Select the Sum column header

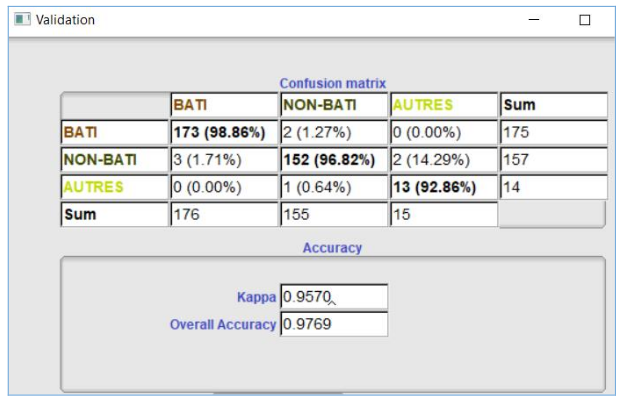[553, 105]
